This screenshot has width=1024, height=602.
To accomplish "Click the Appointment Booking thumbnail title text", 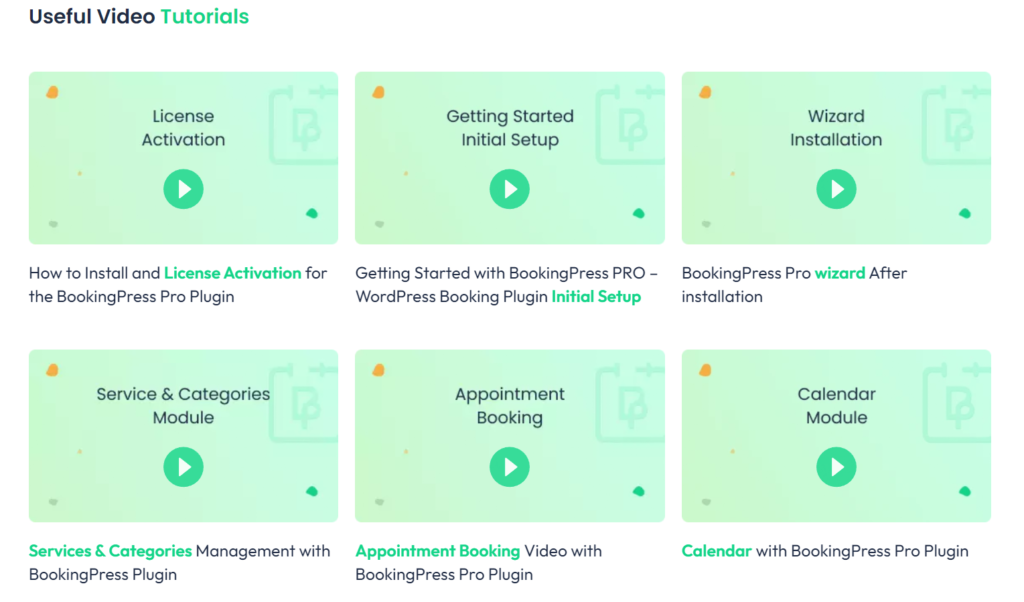I will tap(509, 405).
